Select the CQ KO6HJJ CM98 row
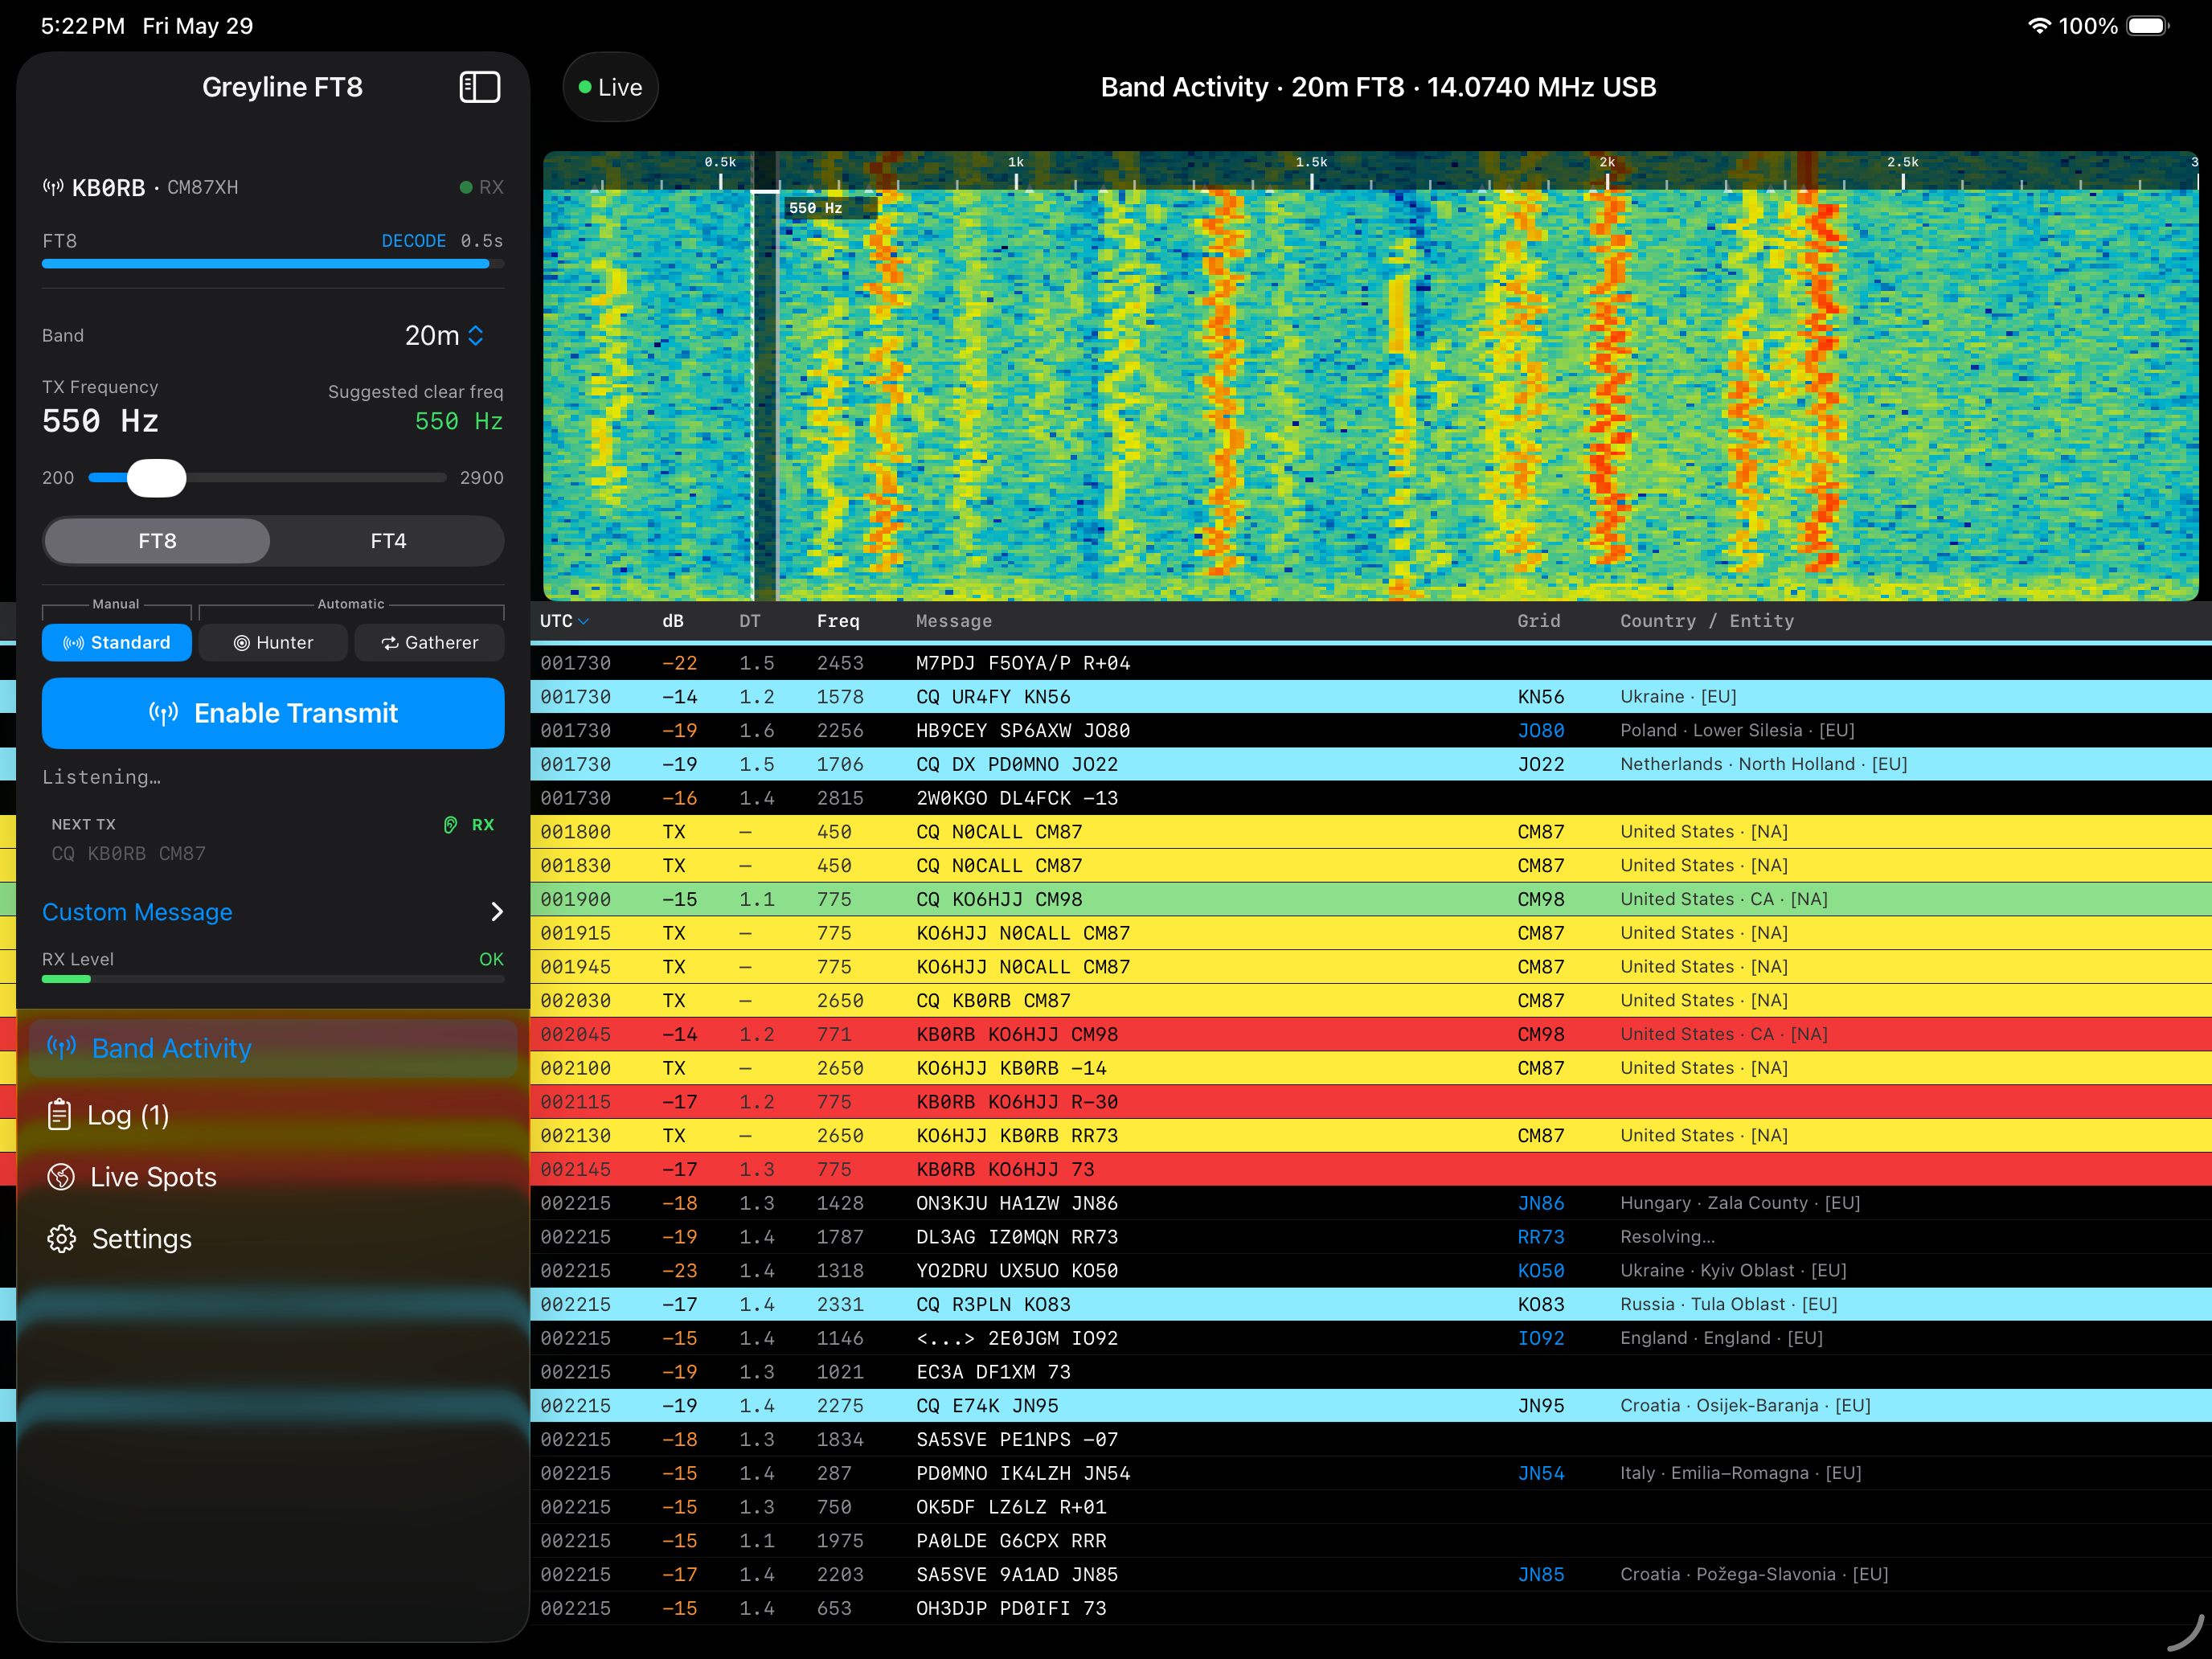 [1370, 899]
